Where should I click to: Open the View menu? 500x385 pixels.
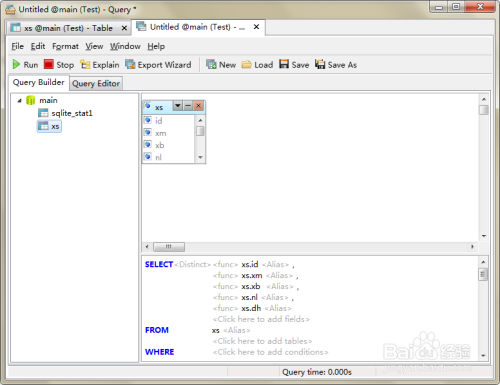tap(94, 46)
